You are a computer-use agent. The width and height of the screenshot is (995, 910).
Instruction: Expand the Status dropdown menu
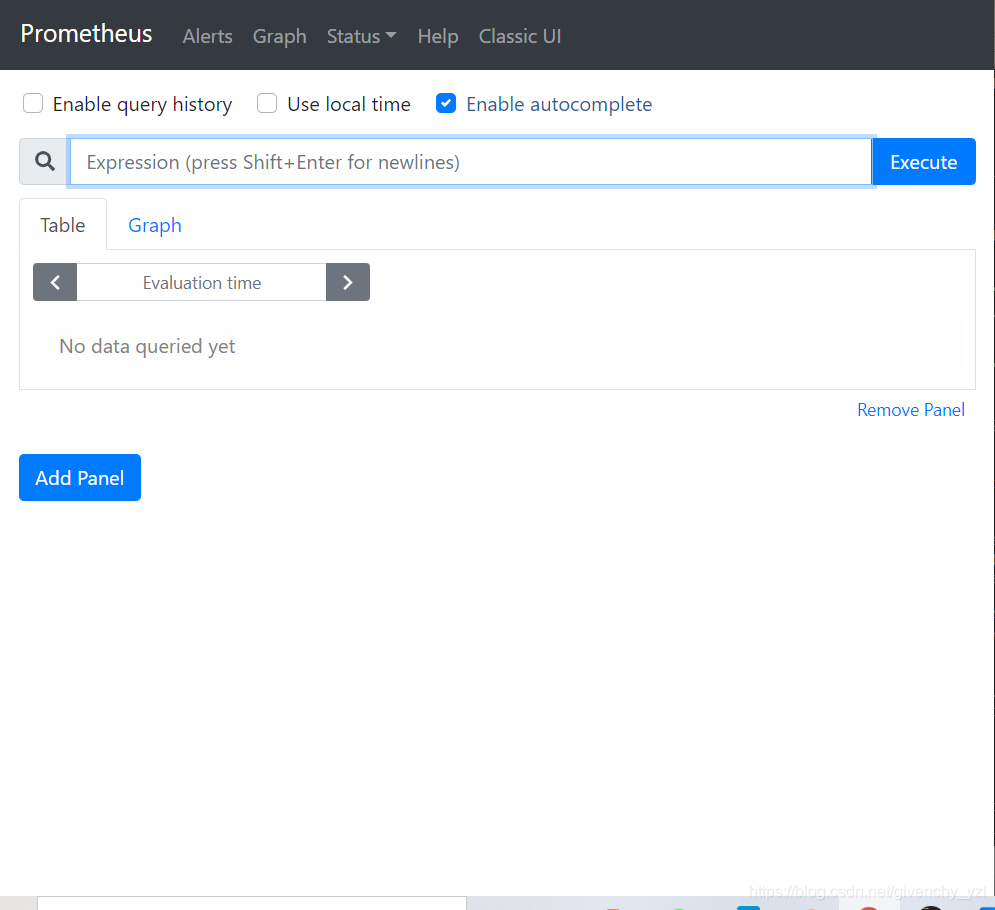(361, 36)
